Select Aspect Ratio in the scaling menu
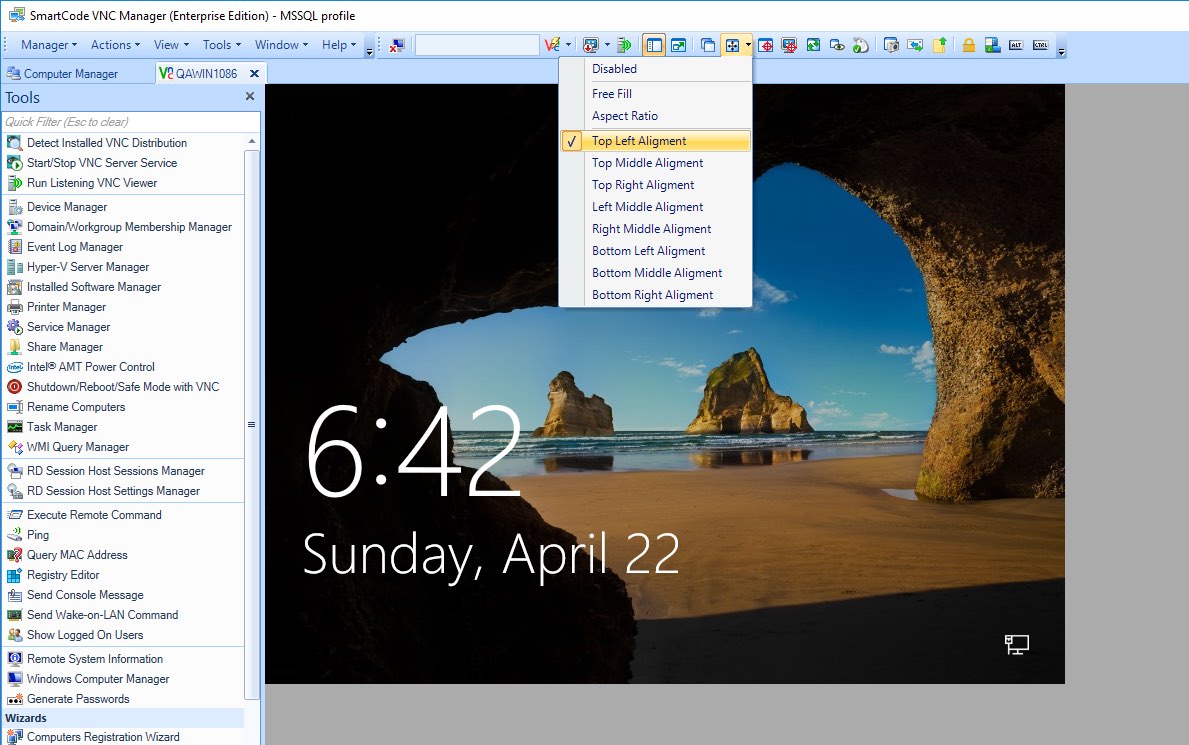Image resolution: width=1189 pixels, height=745 pixels. click(624, 116)
